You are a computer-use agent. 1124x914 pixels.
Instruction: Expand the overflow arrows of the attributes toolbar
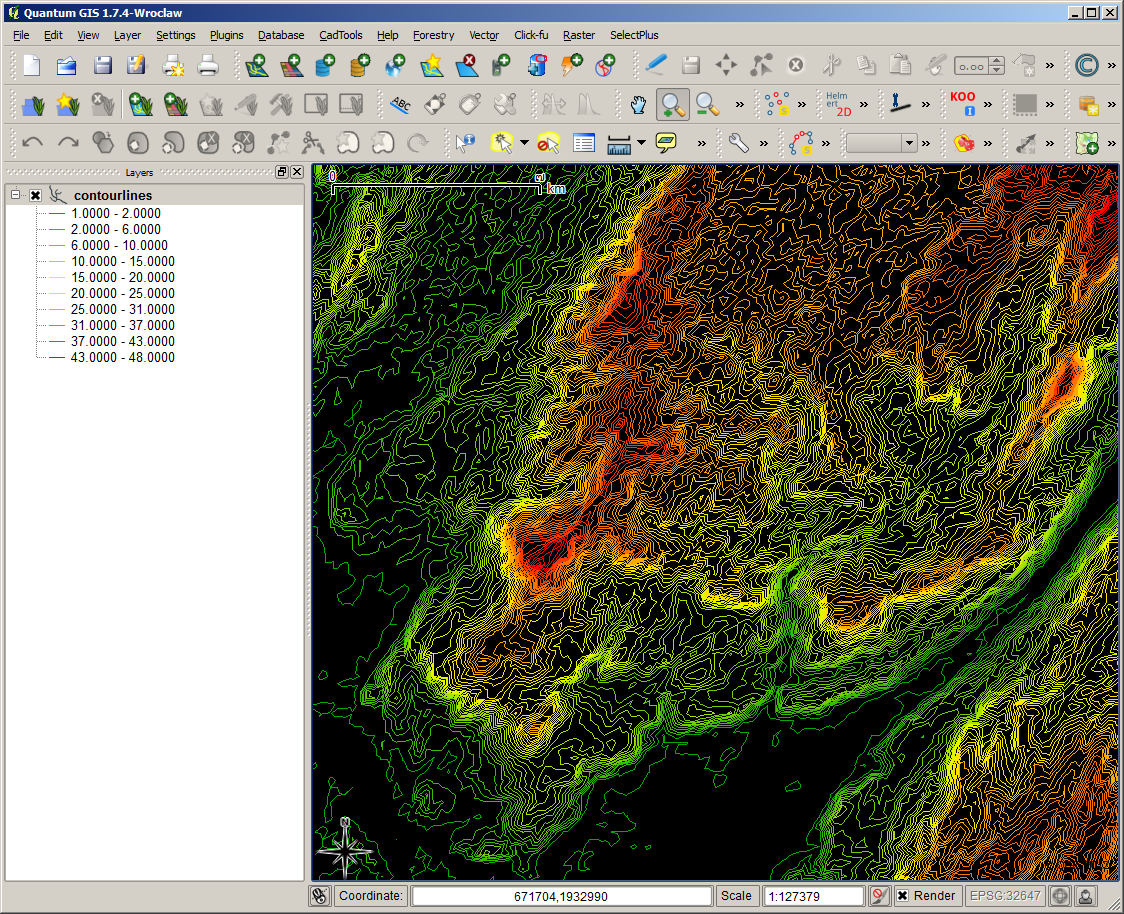tap(701, 143)
